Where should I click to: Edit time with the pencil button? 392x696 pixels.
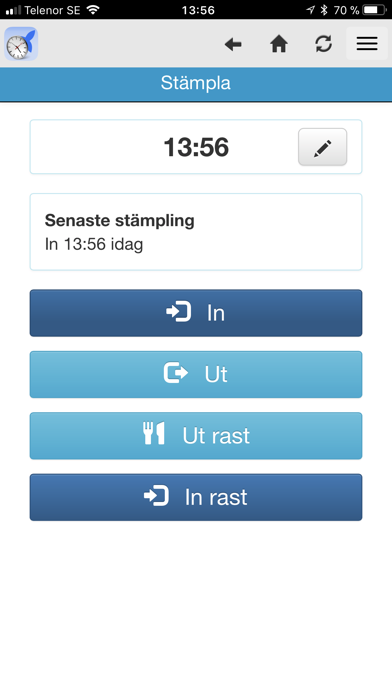[x=322, y=147]
